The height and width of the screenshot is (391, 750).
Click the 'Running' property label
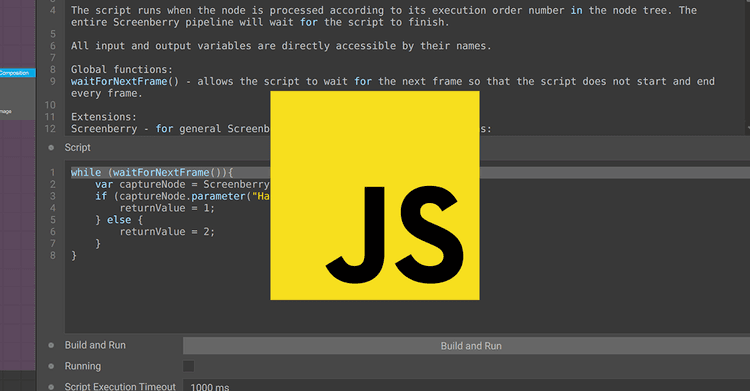[x=83, y=366]
